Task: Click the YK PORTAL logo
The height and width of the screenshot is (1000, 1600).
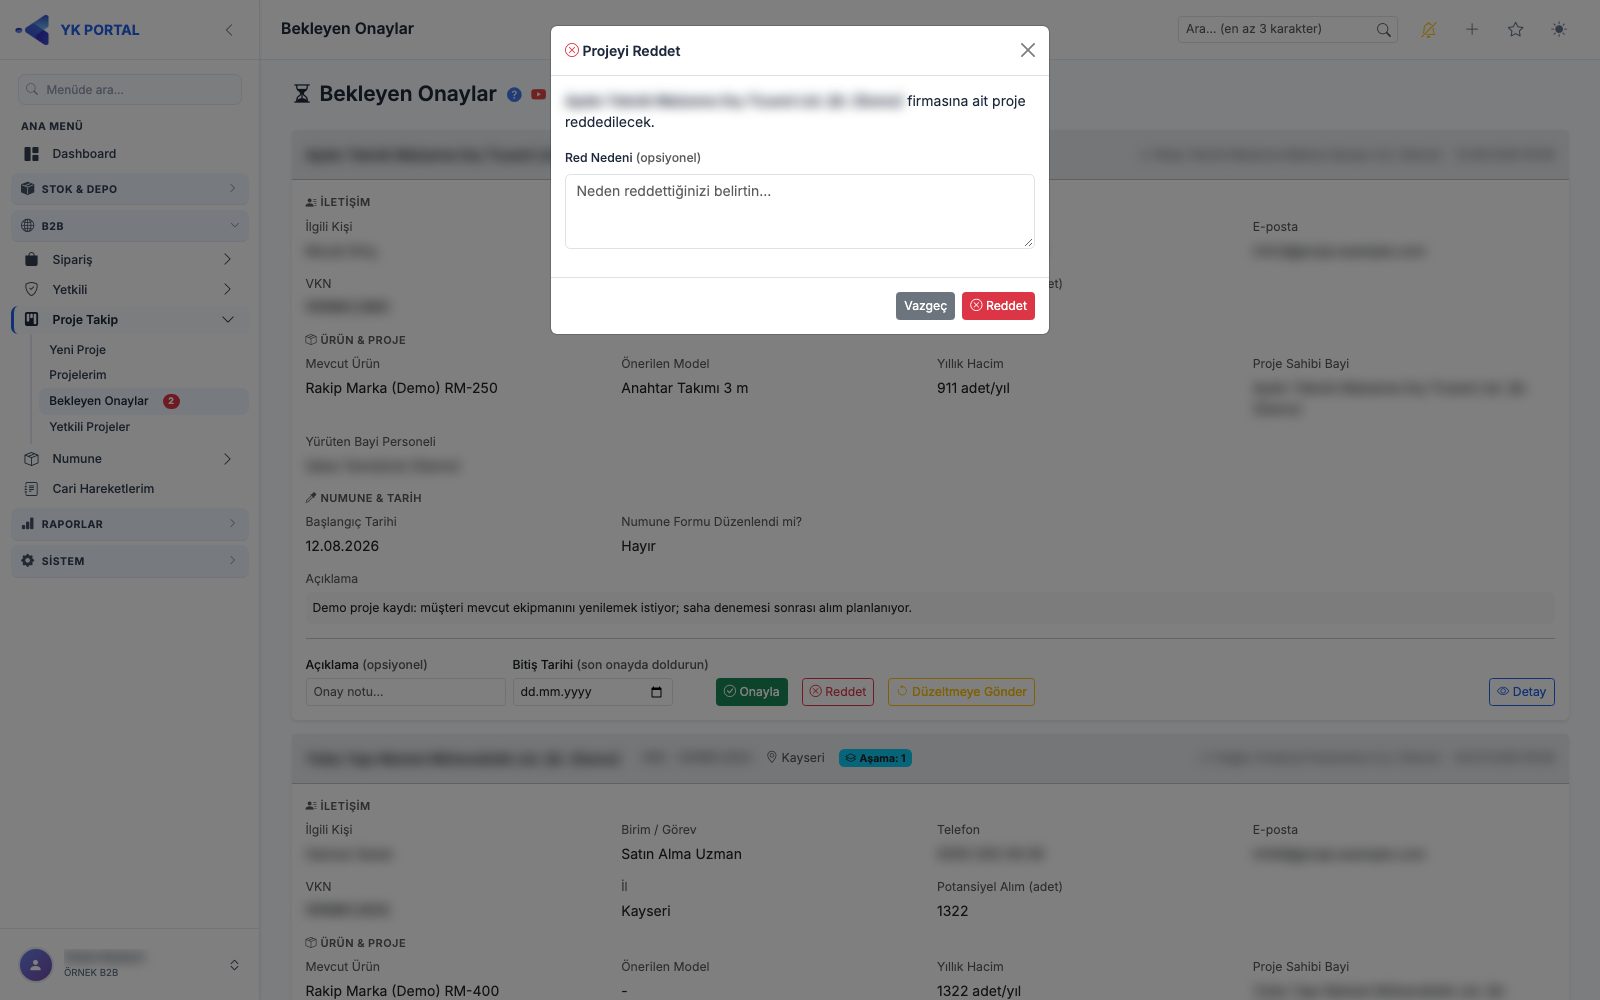Action: click(78, 30)
